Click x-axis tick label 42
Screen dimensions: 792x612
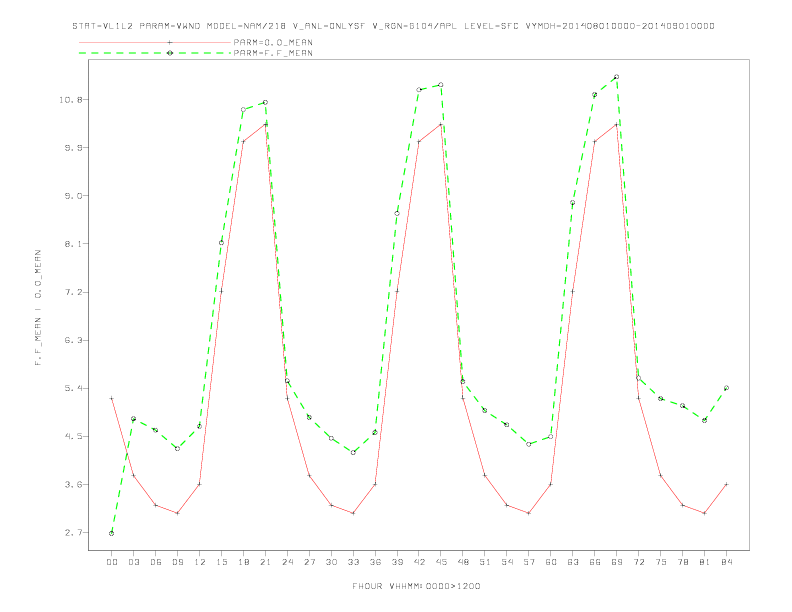coord(419,562)
